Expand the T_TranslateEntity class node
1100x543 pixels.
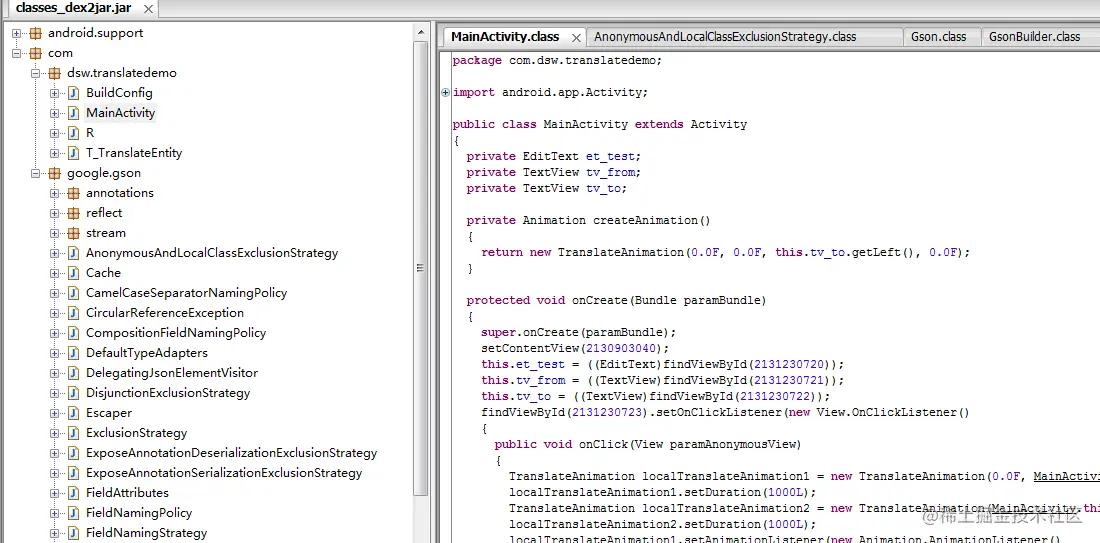pos(55,153)
